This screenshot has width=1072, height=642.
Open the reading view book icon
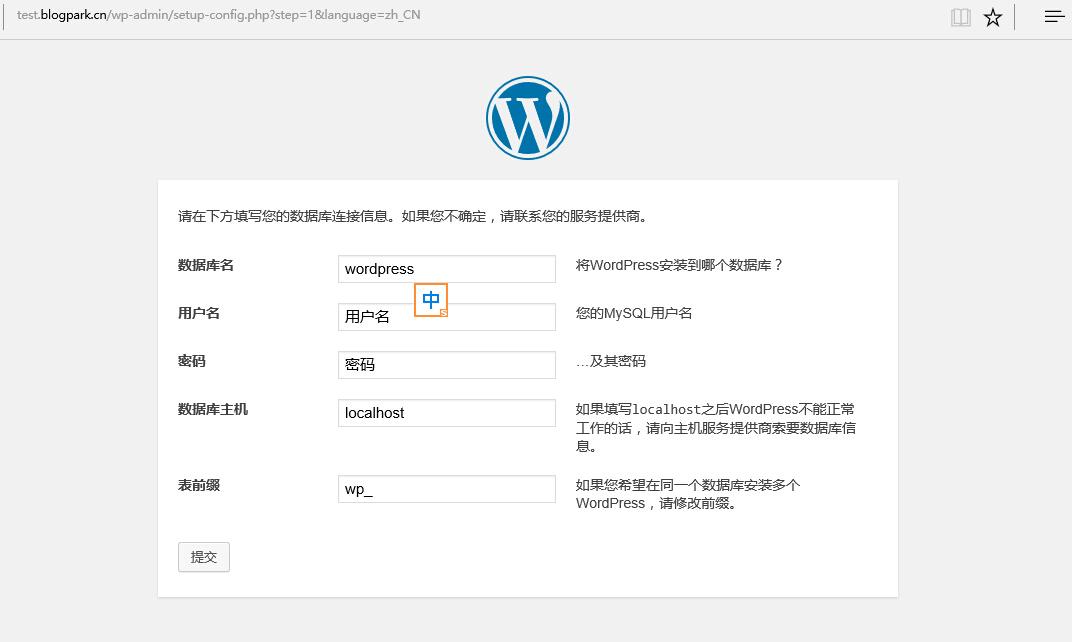point(961,17)
